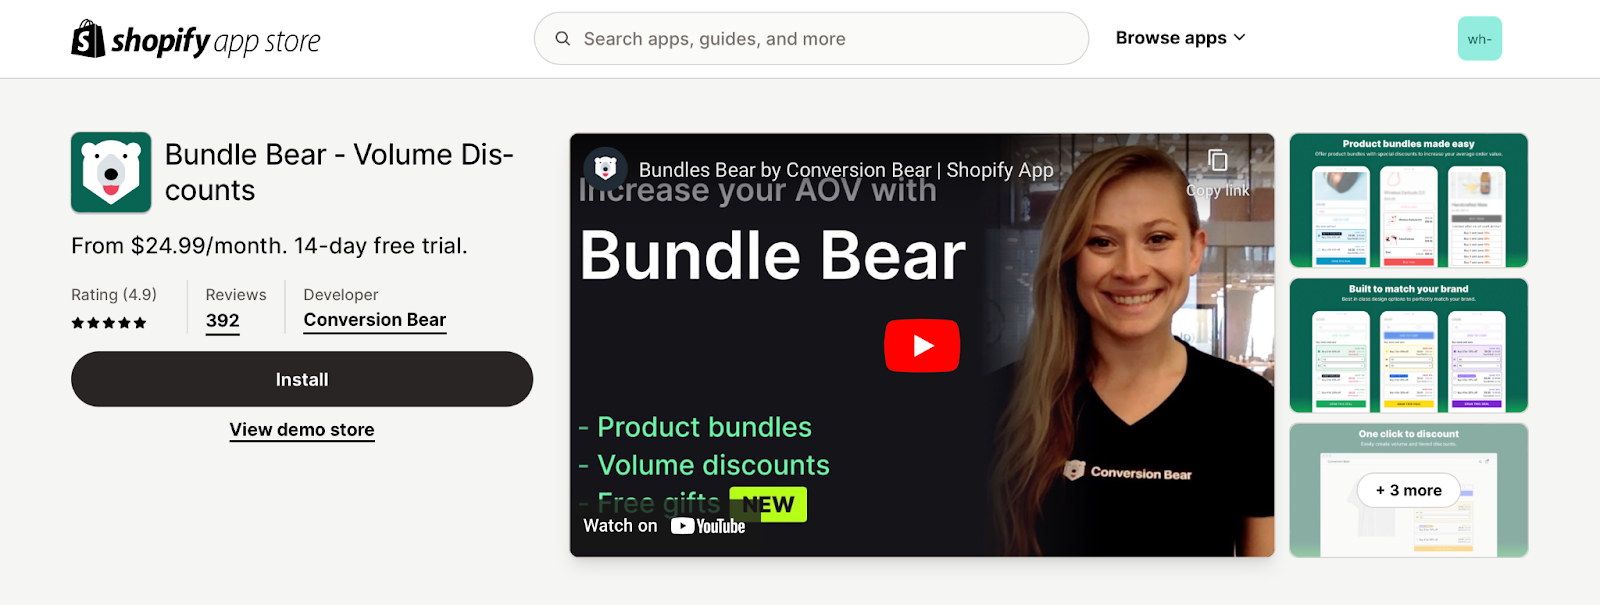
Task: Open Built to match your brand thumbnail
Action: (x=1409, y=345)
